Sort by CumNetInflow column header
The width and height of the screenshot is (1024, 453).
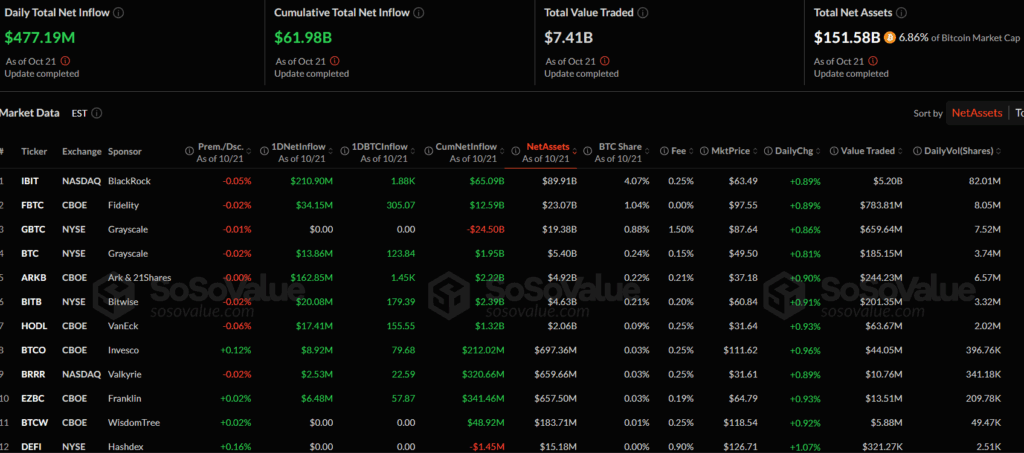pyautogui.click(x=467, y=146)
